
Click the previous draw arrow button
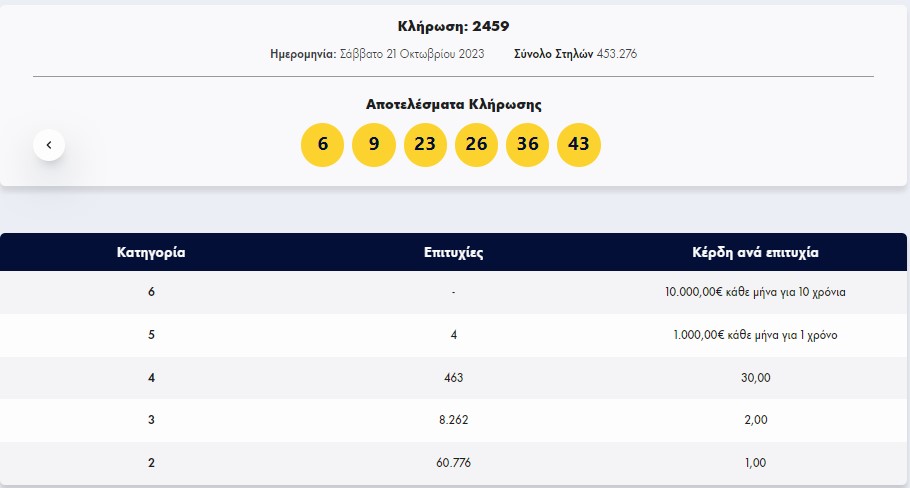(x=49, y=145)
